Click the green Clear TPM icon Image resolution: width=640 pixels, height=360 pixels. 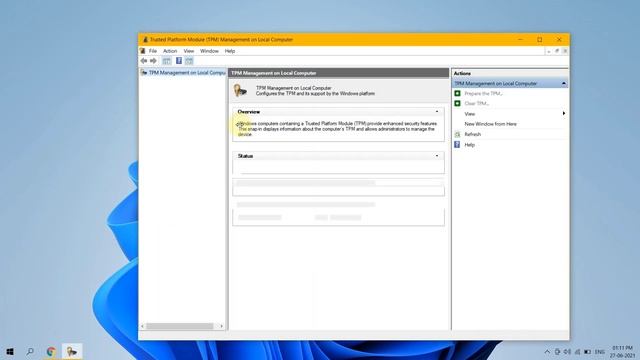pyautogui.click(x=457, y=104)
